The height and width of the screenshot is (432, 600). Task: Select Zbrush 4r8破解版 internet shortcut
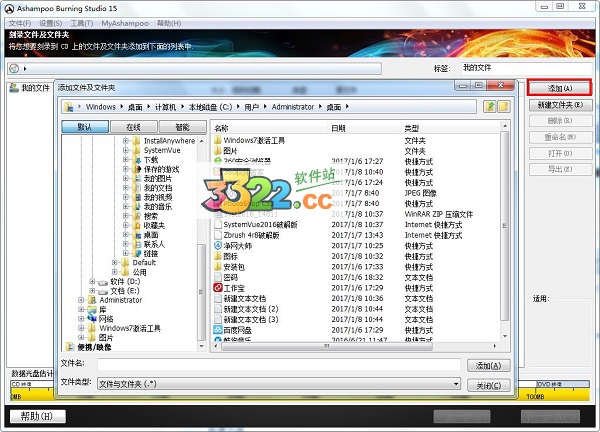click(247, 235)
